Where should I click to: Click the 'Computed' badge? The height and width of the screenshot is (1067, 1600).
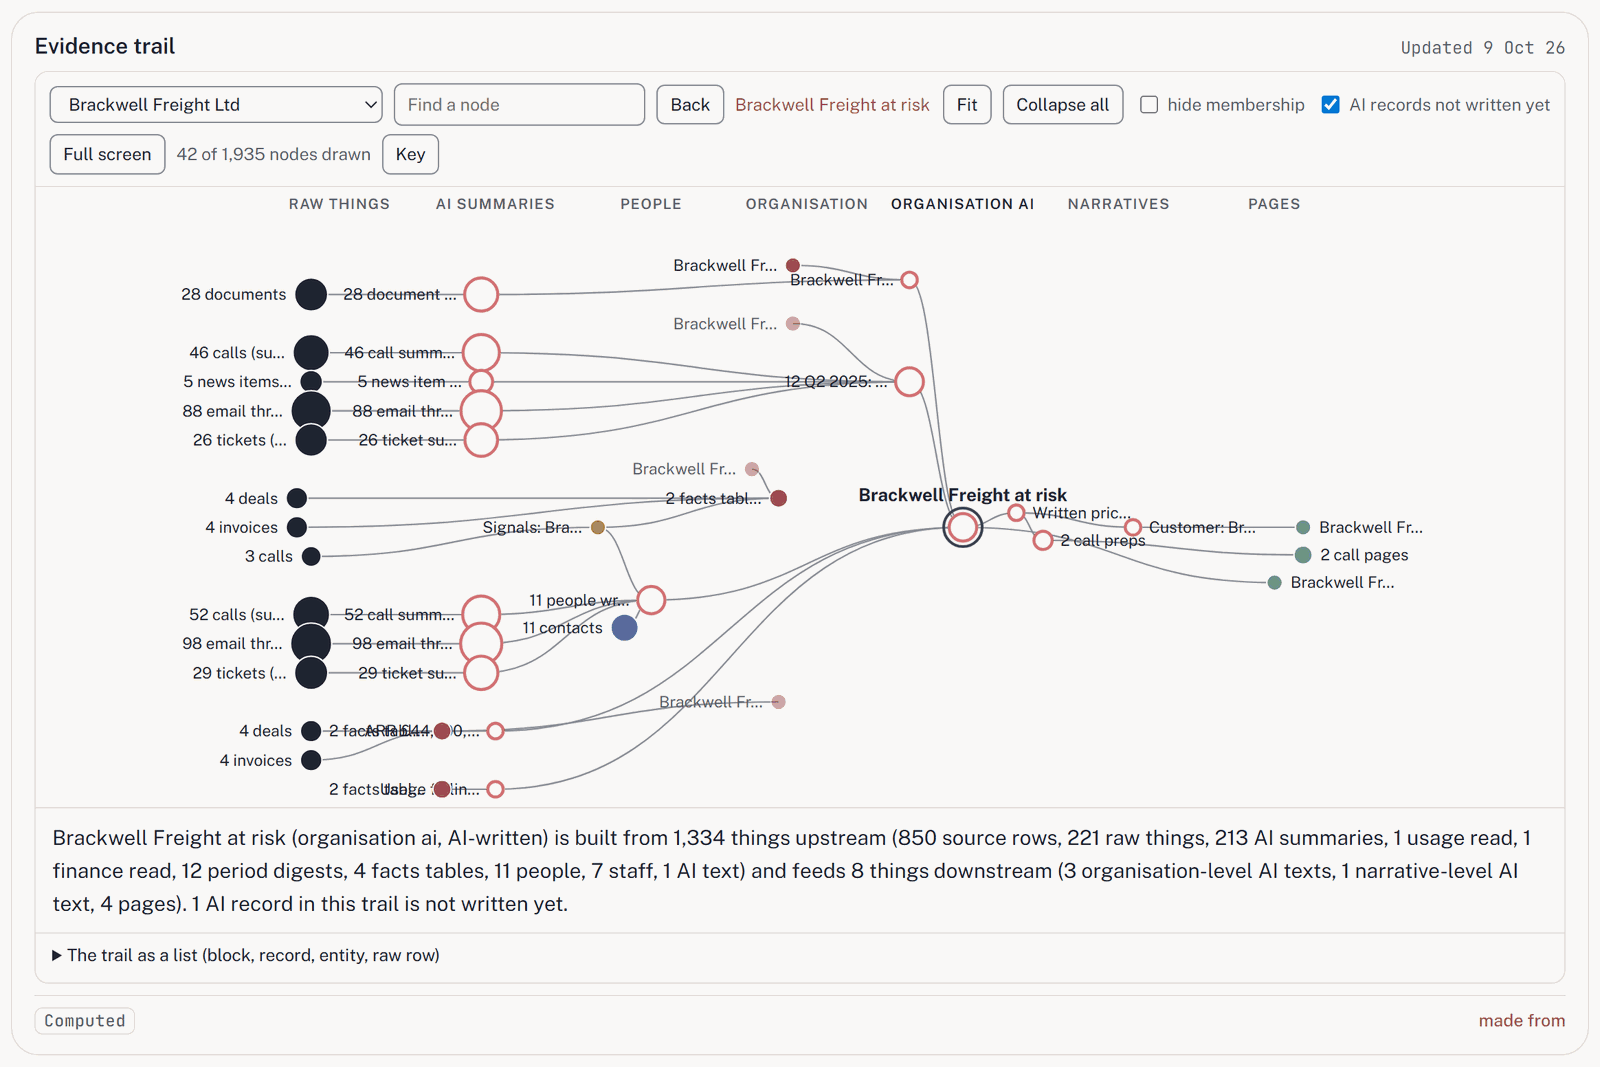click(85, 1020)
